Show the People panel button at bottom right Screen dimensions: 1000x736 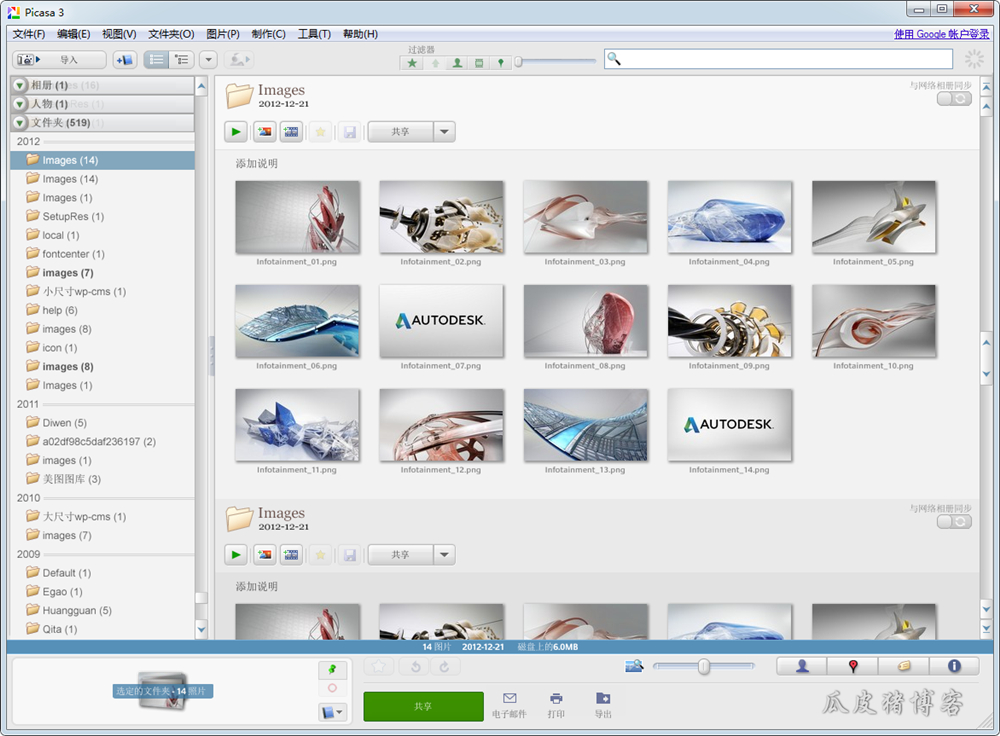click(x=802, y=666)
